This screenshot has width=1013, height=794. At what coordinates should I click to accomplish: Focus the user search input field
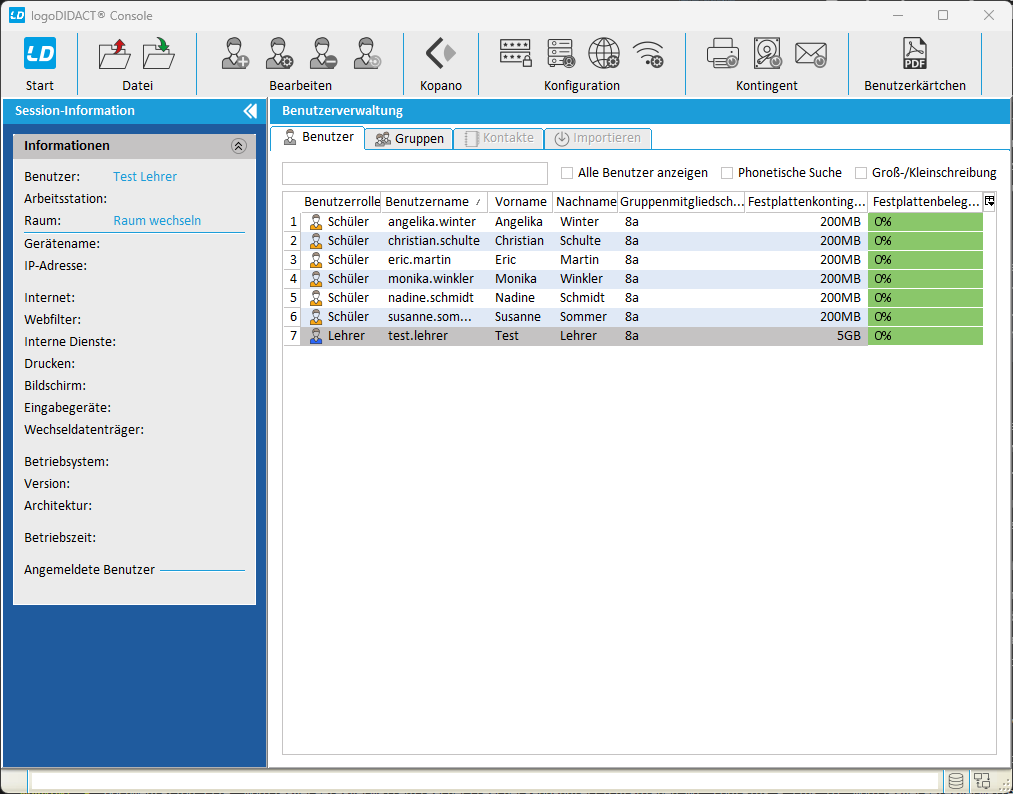click(x=415, y=173)
